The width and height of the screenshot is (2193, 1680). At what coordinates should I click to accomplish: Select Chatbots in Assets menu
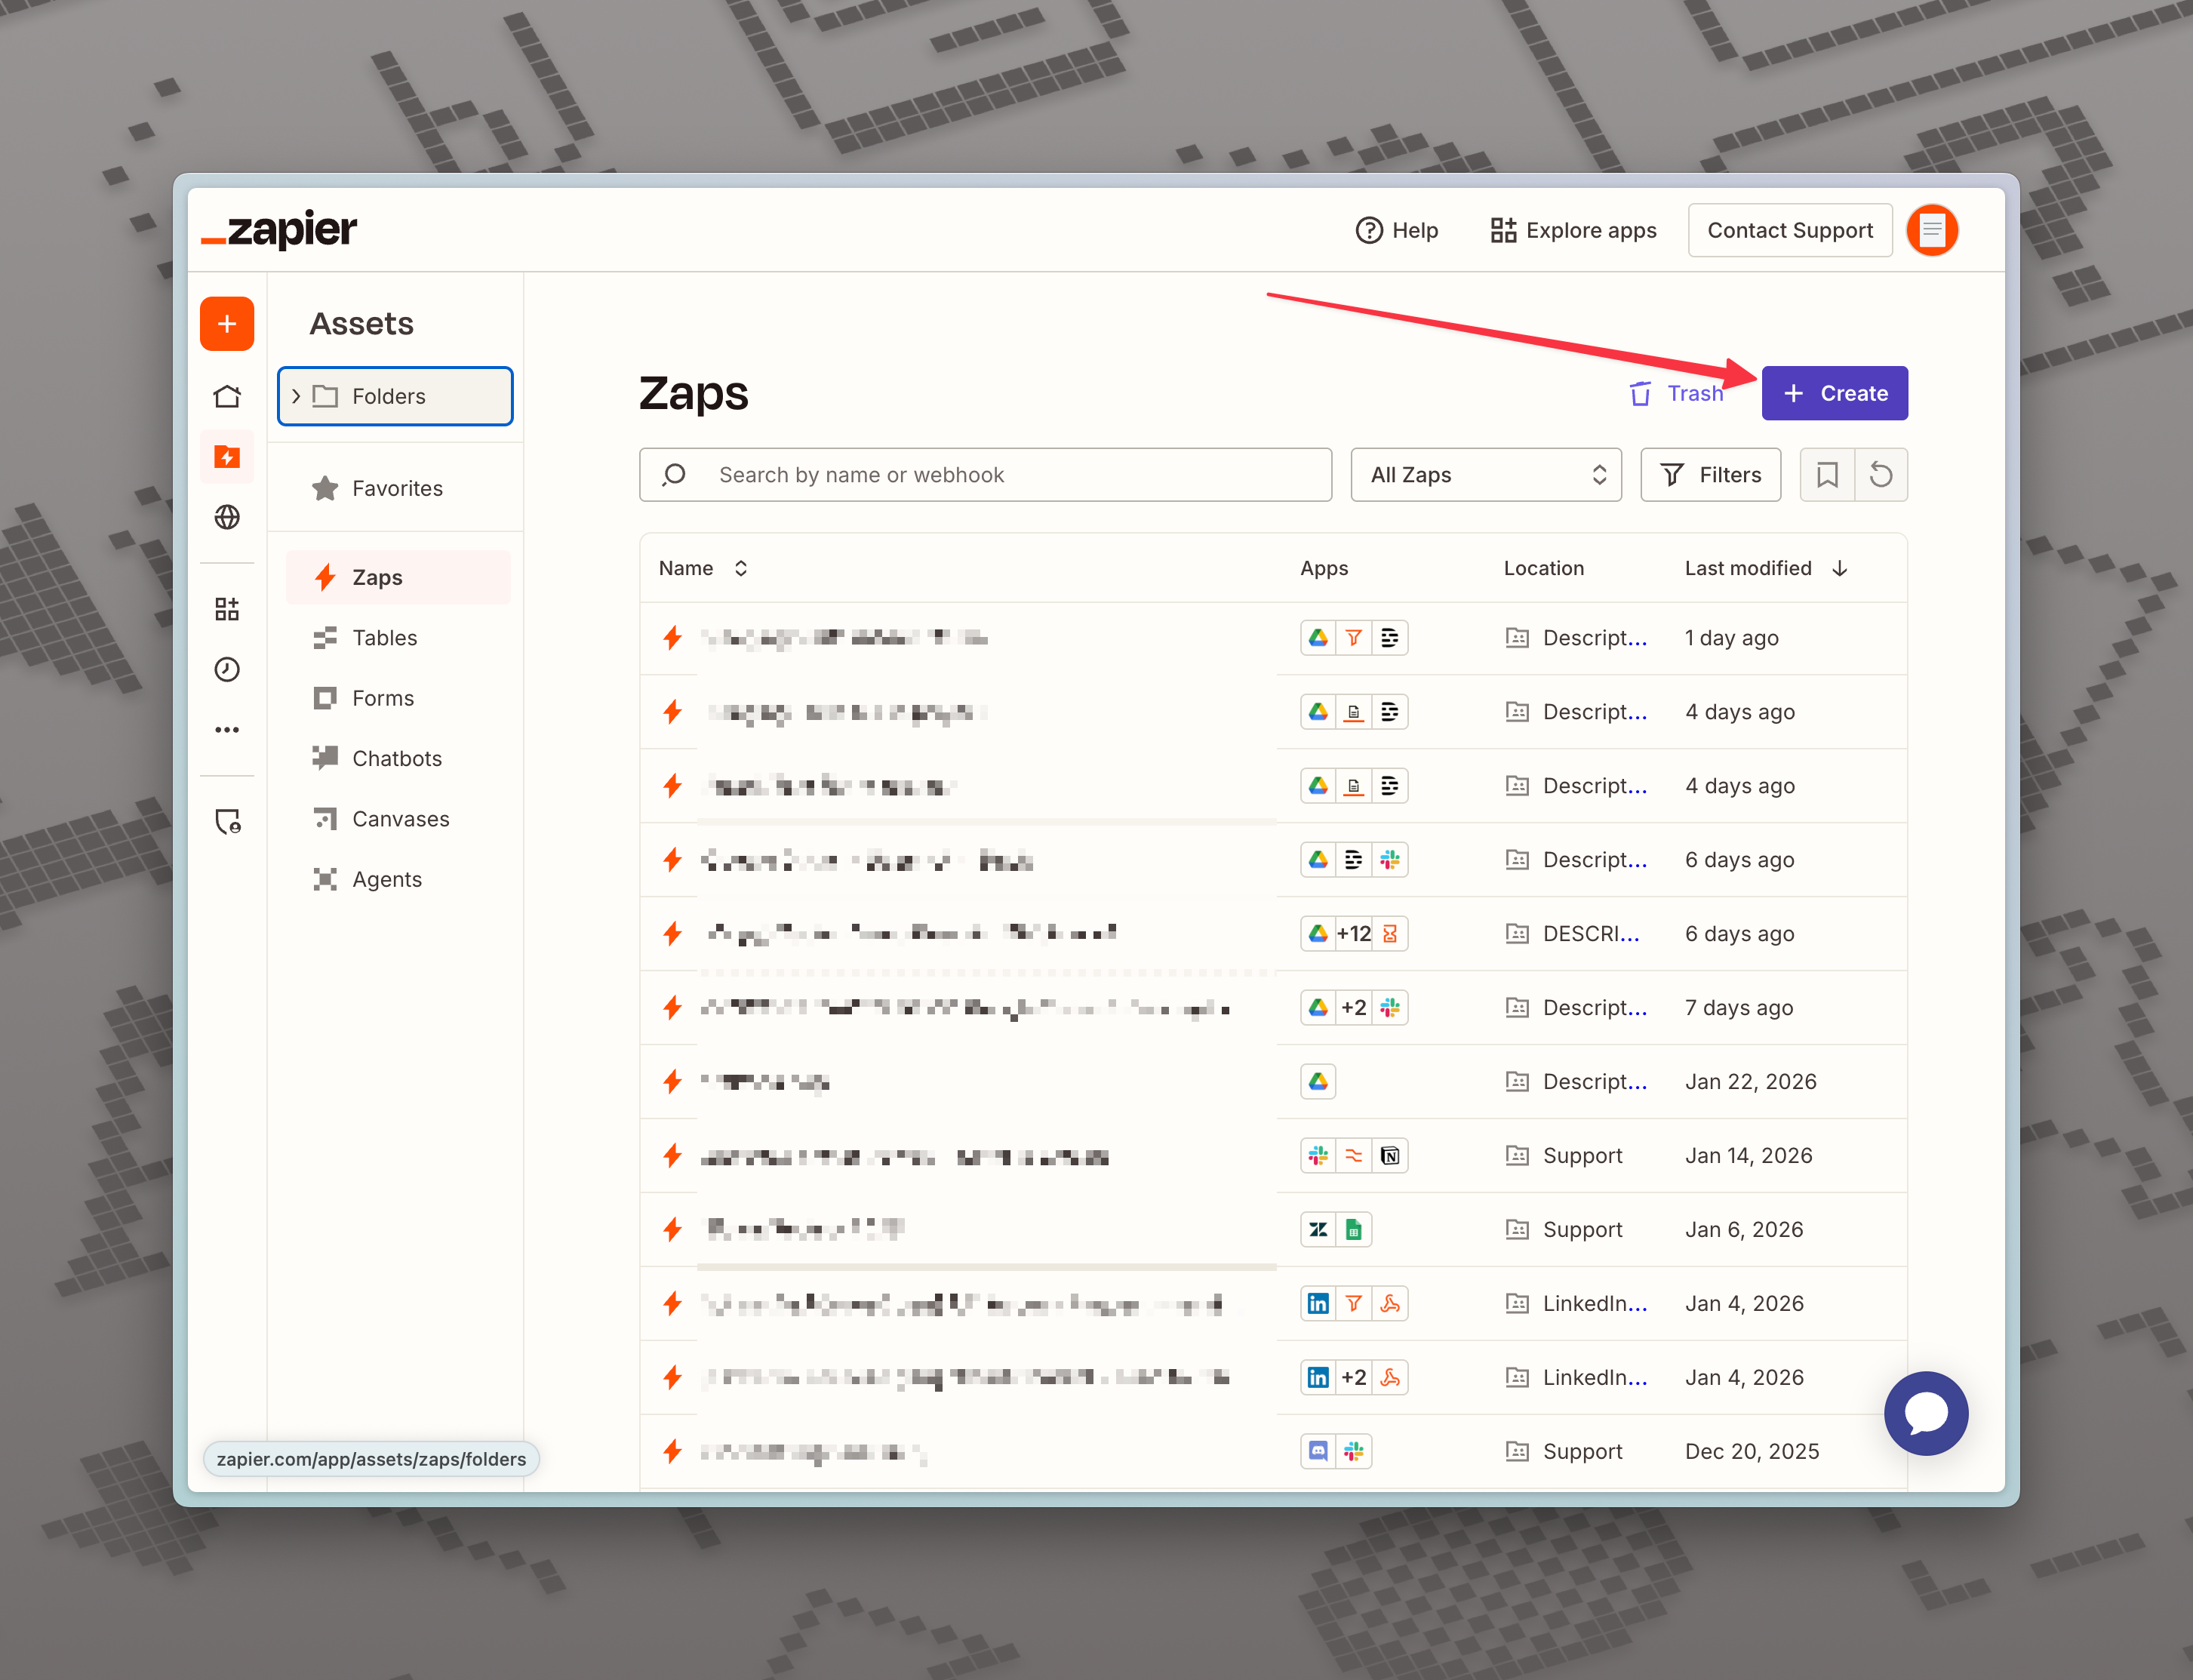396,758
